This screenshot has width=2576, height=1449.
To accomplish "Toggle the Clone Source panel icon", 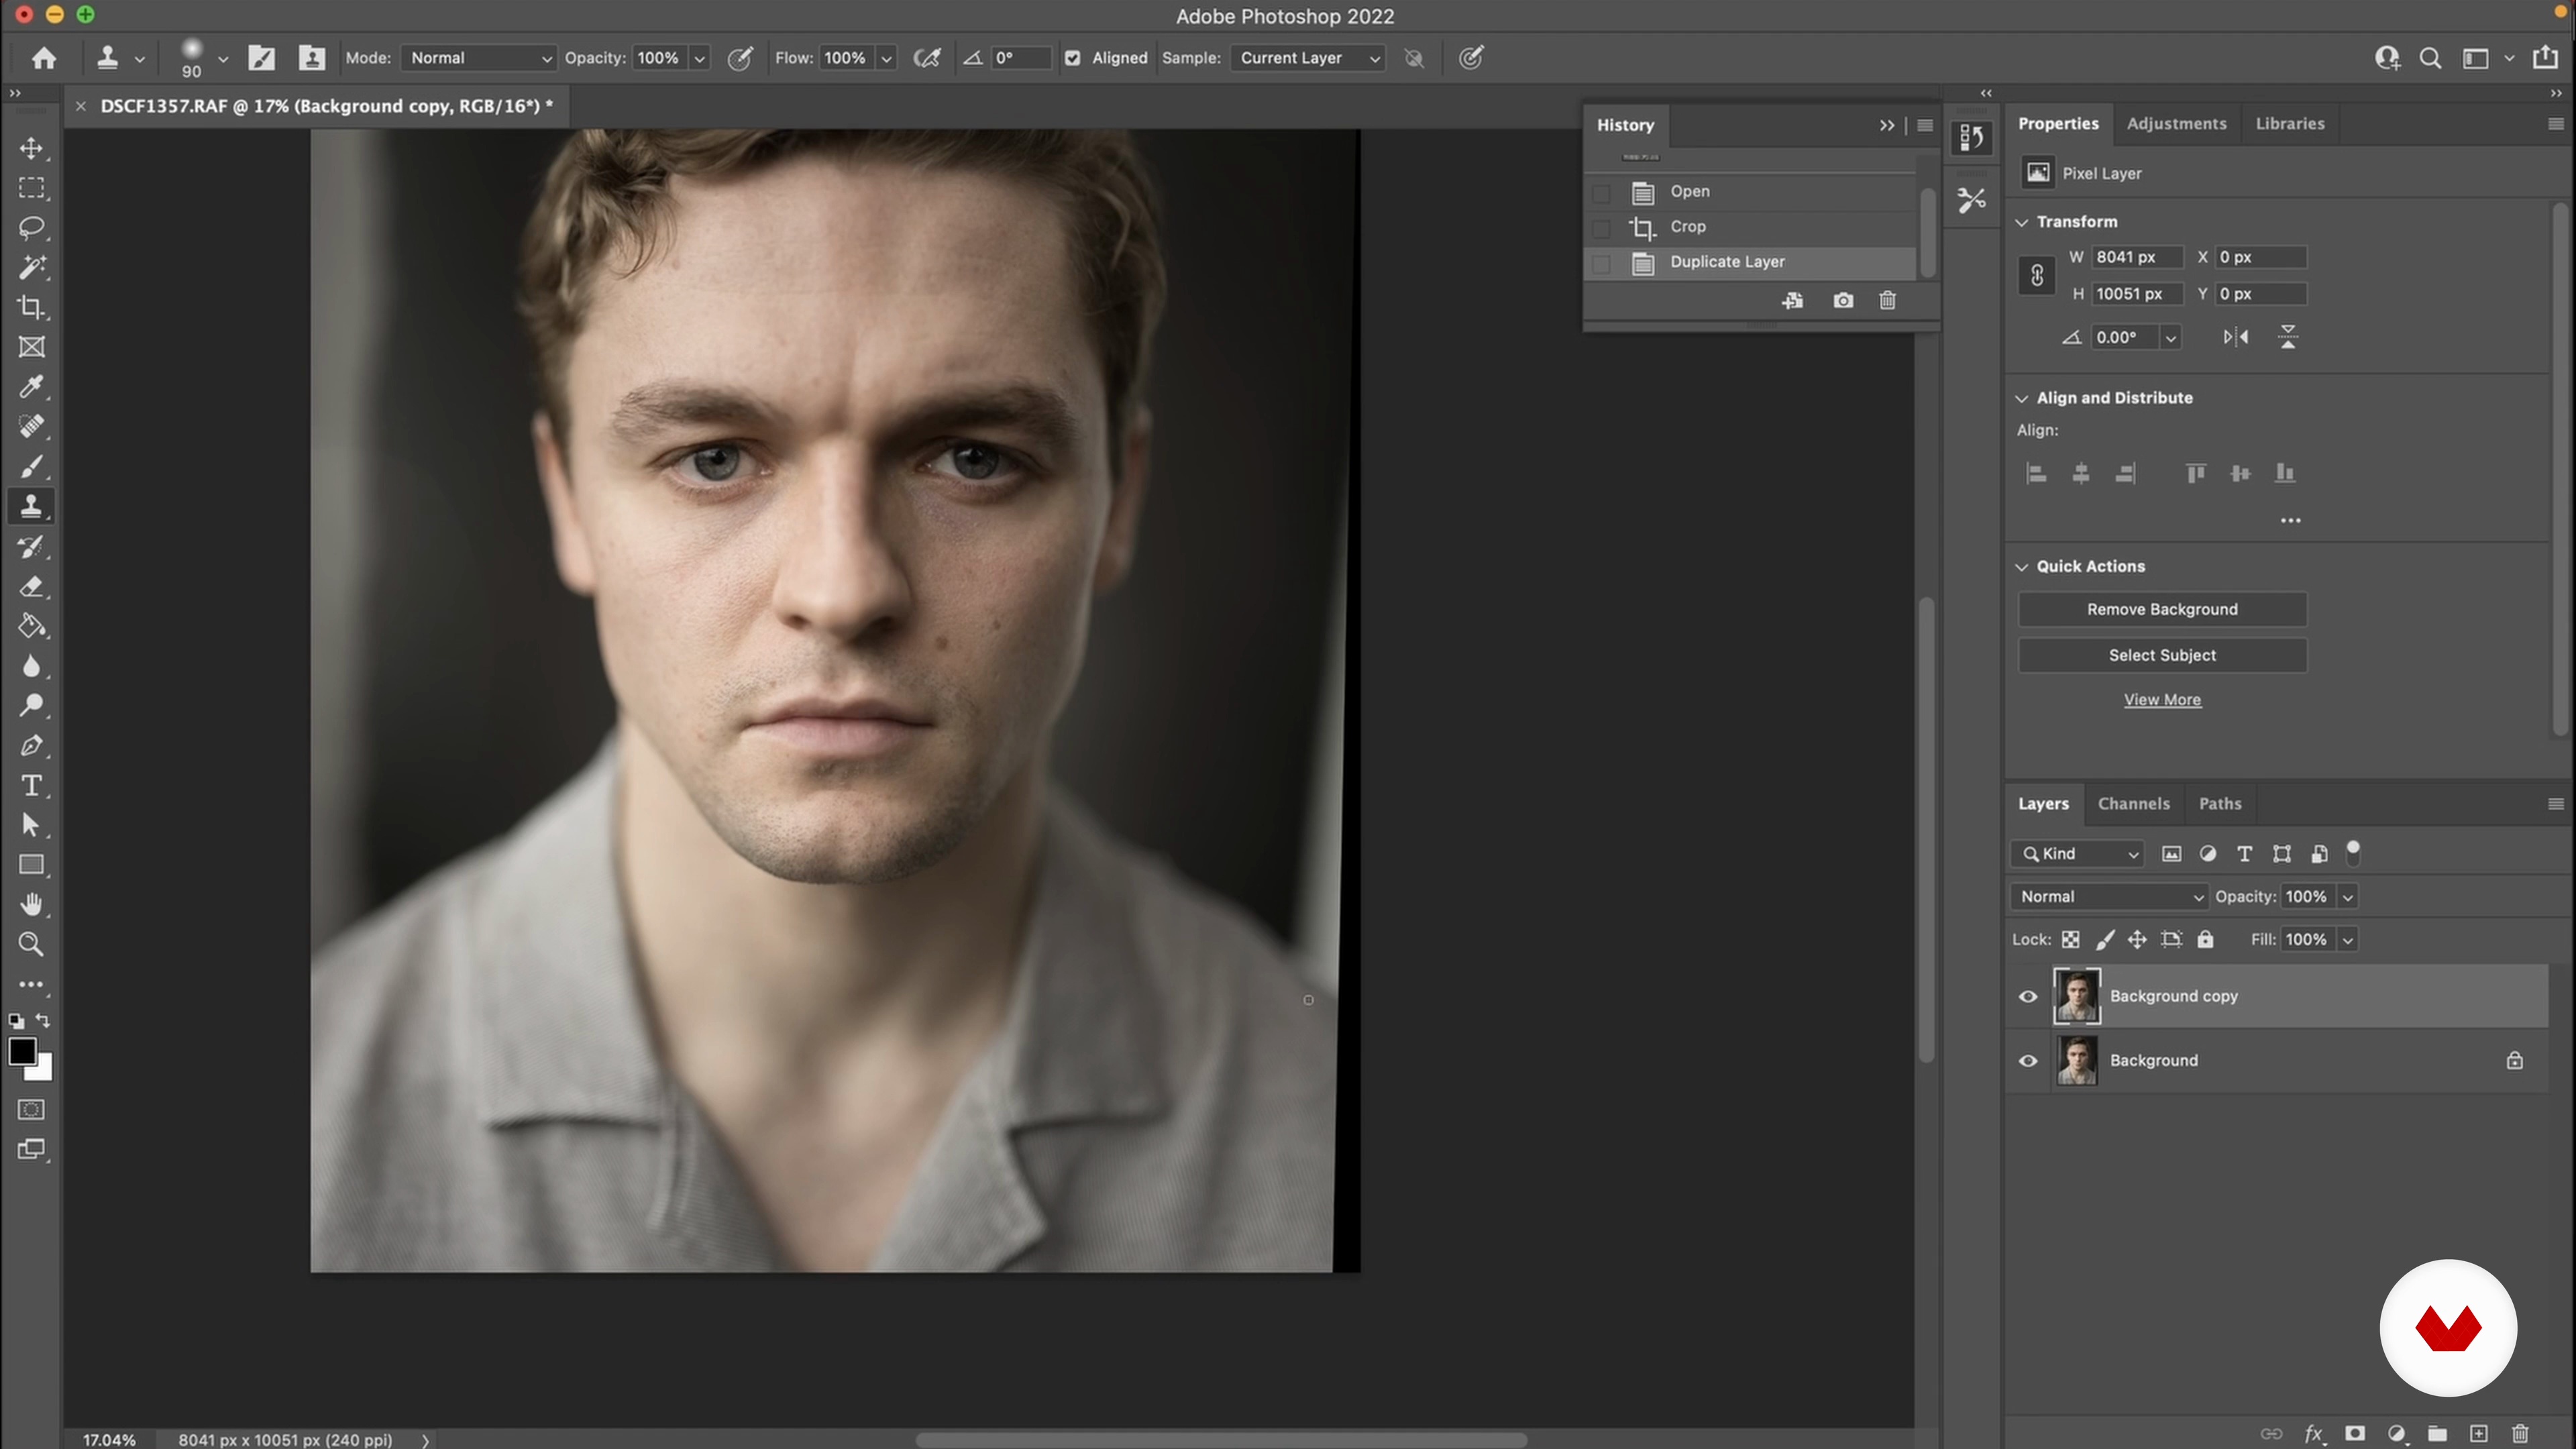I will pyautogui.click(x=312, y=58).
